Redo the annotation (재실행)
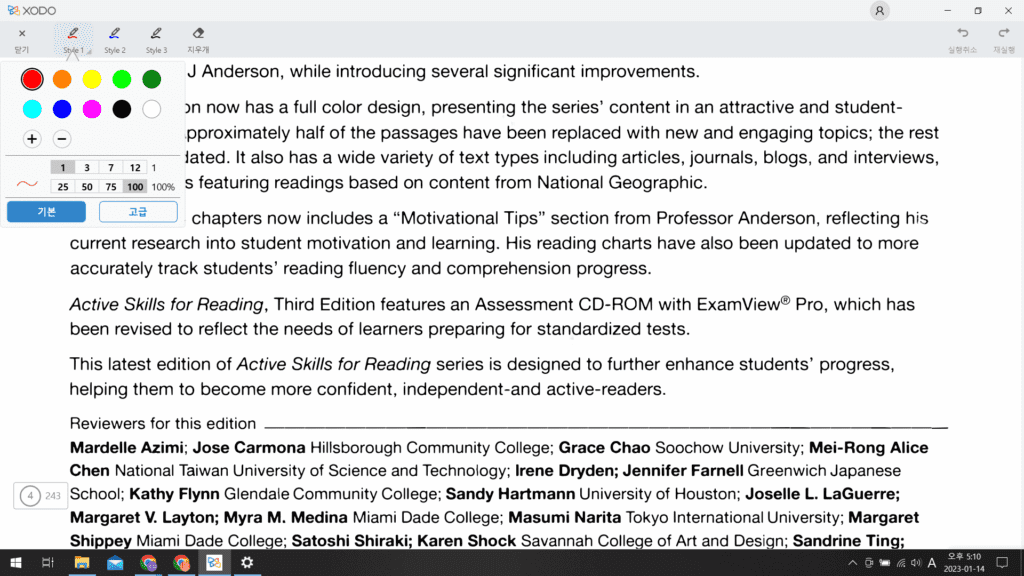 [x=1004, y=39]
